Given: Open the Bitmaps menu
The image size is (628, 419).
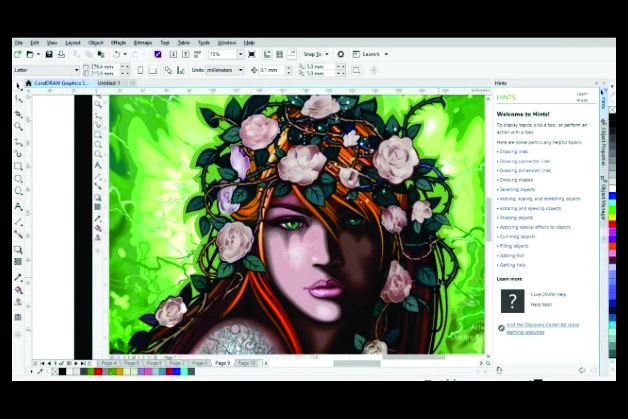Looking at the screenshot, I should 143,42.
